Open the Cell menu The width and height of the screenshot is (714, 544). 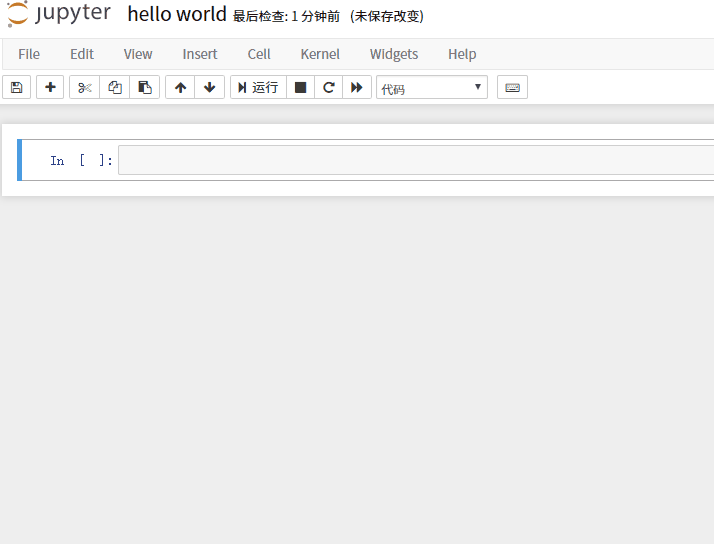(x=259, y=54)
